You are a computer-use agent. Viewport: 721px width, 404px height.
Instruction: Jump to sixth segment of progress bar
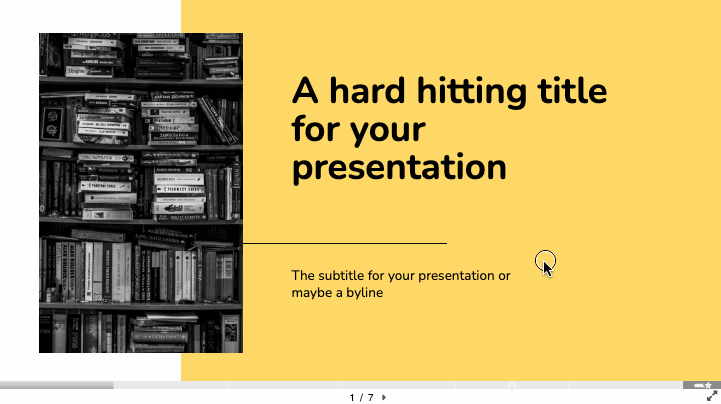coord(625,385)
